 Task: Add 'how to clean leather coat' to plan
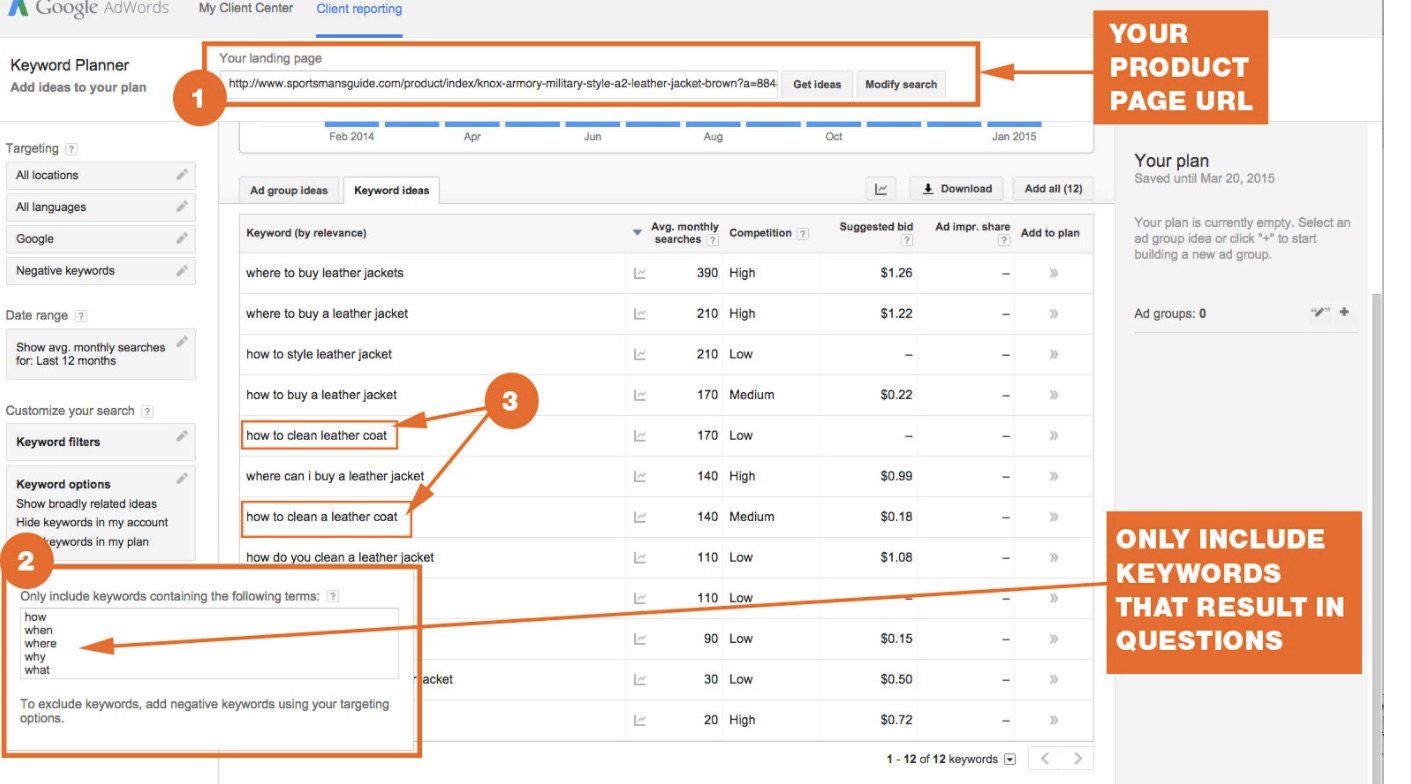(1051, 435)
